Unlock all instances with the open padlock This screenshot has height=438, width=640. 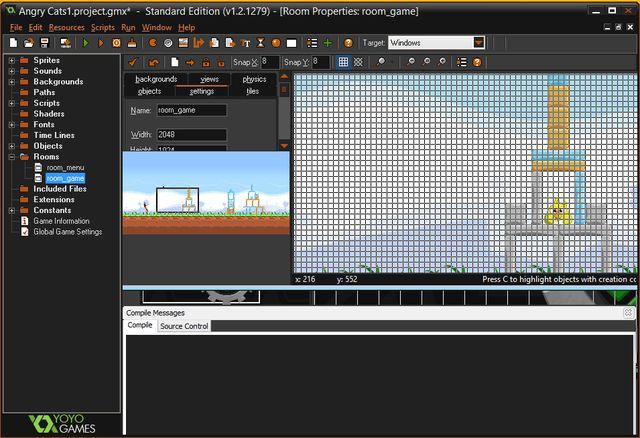221,62
